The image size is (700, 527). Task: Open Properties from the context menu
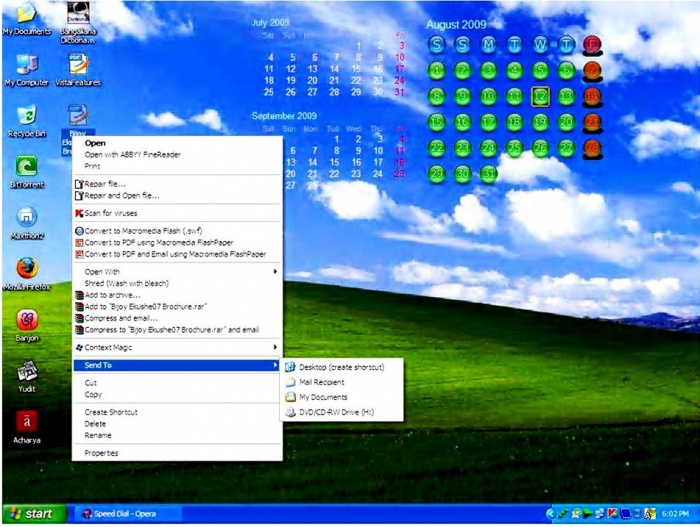177,453
